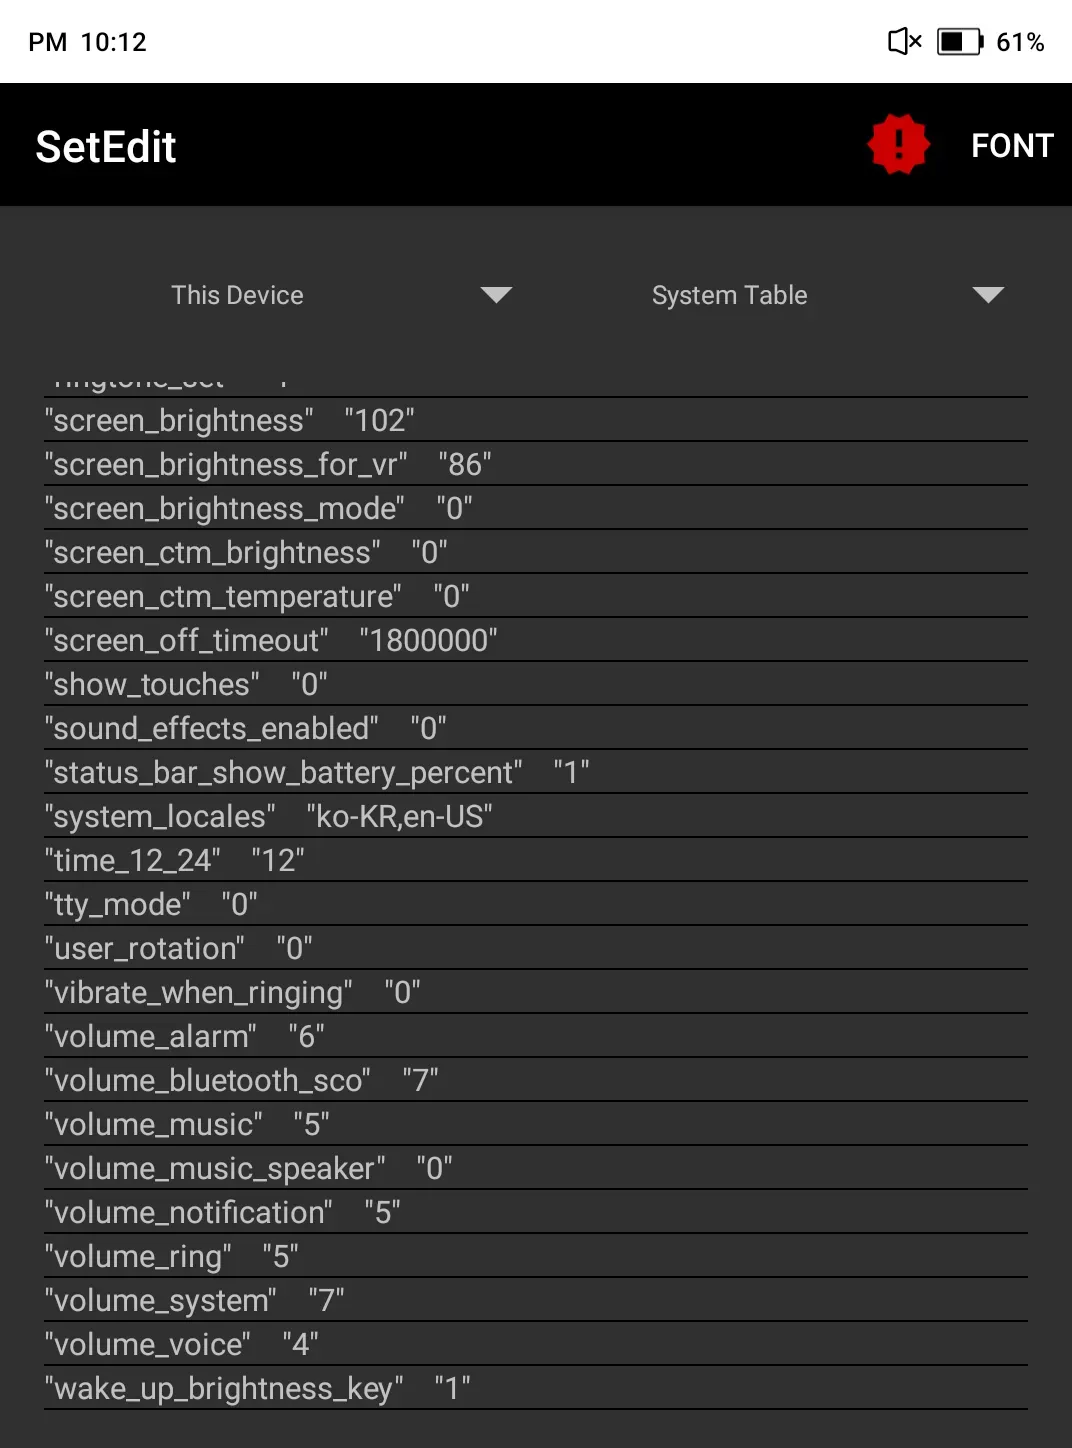Edit the screen_brightness setting row
Screen dimensions: 1072x1448
[x=536, y=420]
